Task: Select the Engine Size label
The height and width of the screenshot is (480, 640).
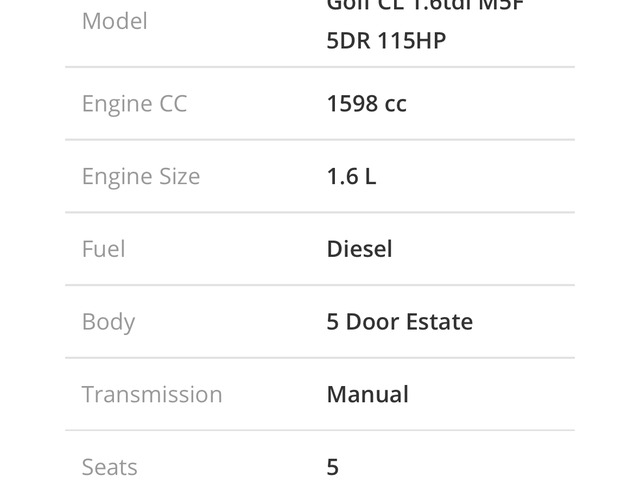Action: (141, 177)
